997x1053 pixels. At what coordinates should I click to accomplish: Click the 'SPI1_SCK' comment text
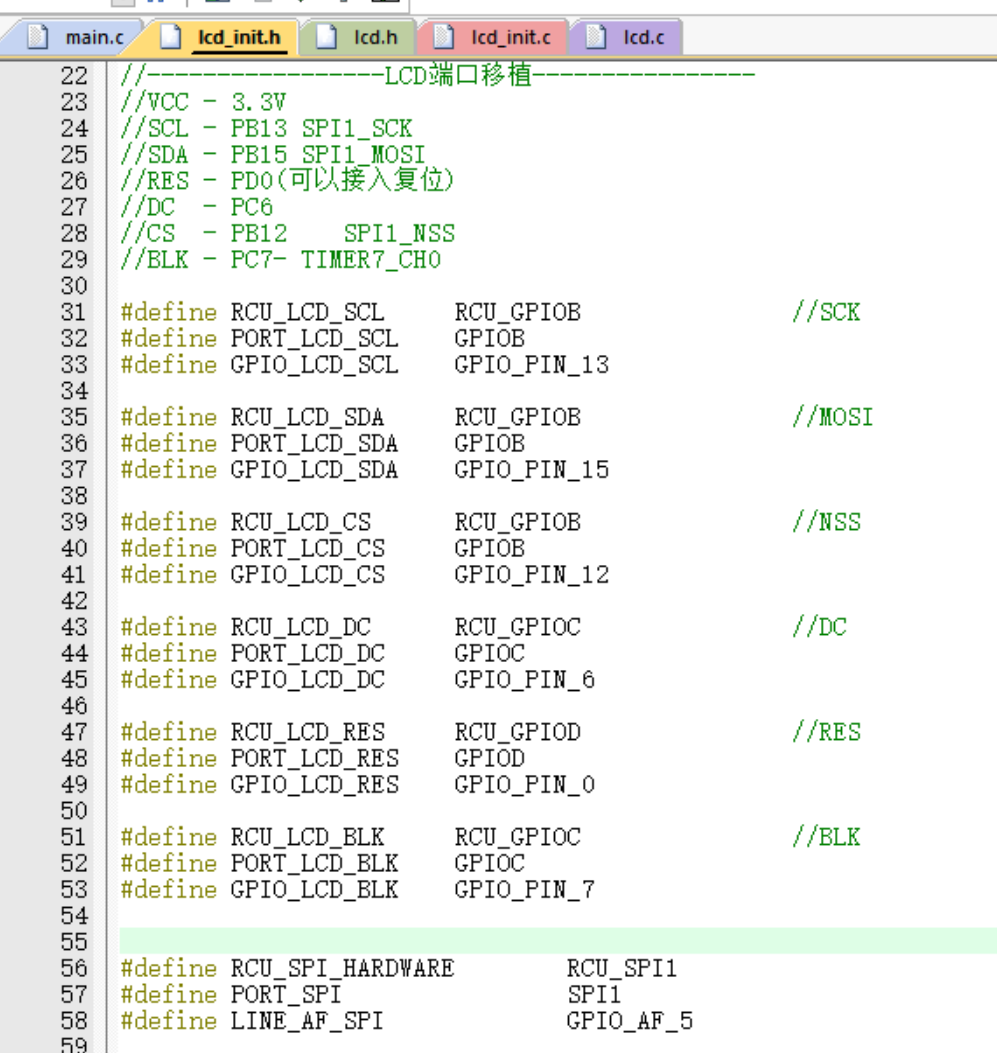pyautogui.click(x=357, y=128)
